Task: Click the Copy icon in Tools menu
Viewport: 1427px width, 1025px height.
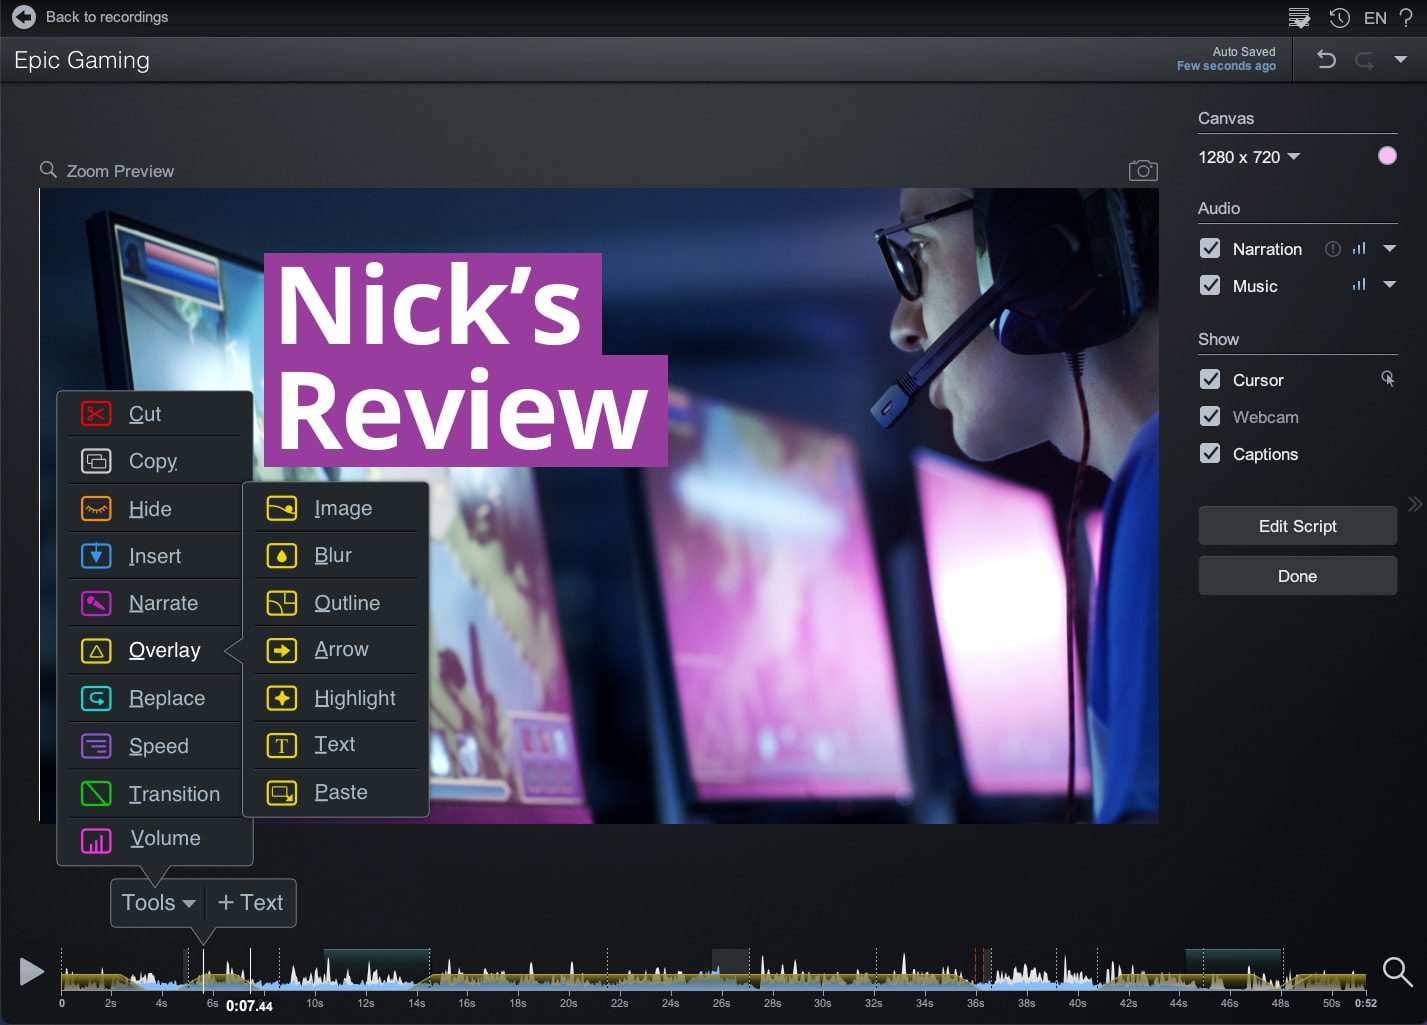Action: pos(96,461)
